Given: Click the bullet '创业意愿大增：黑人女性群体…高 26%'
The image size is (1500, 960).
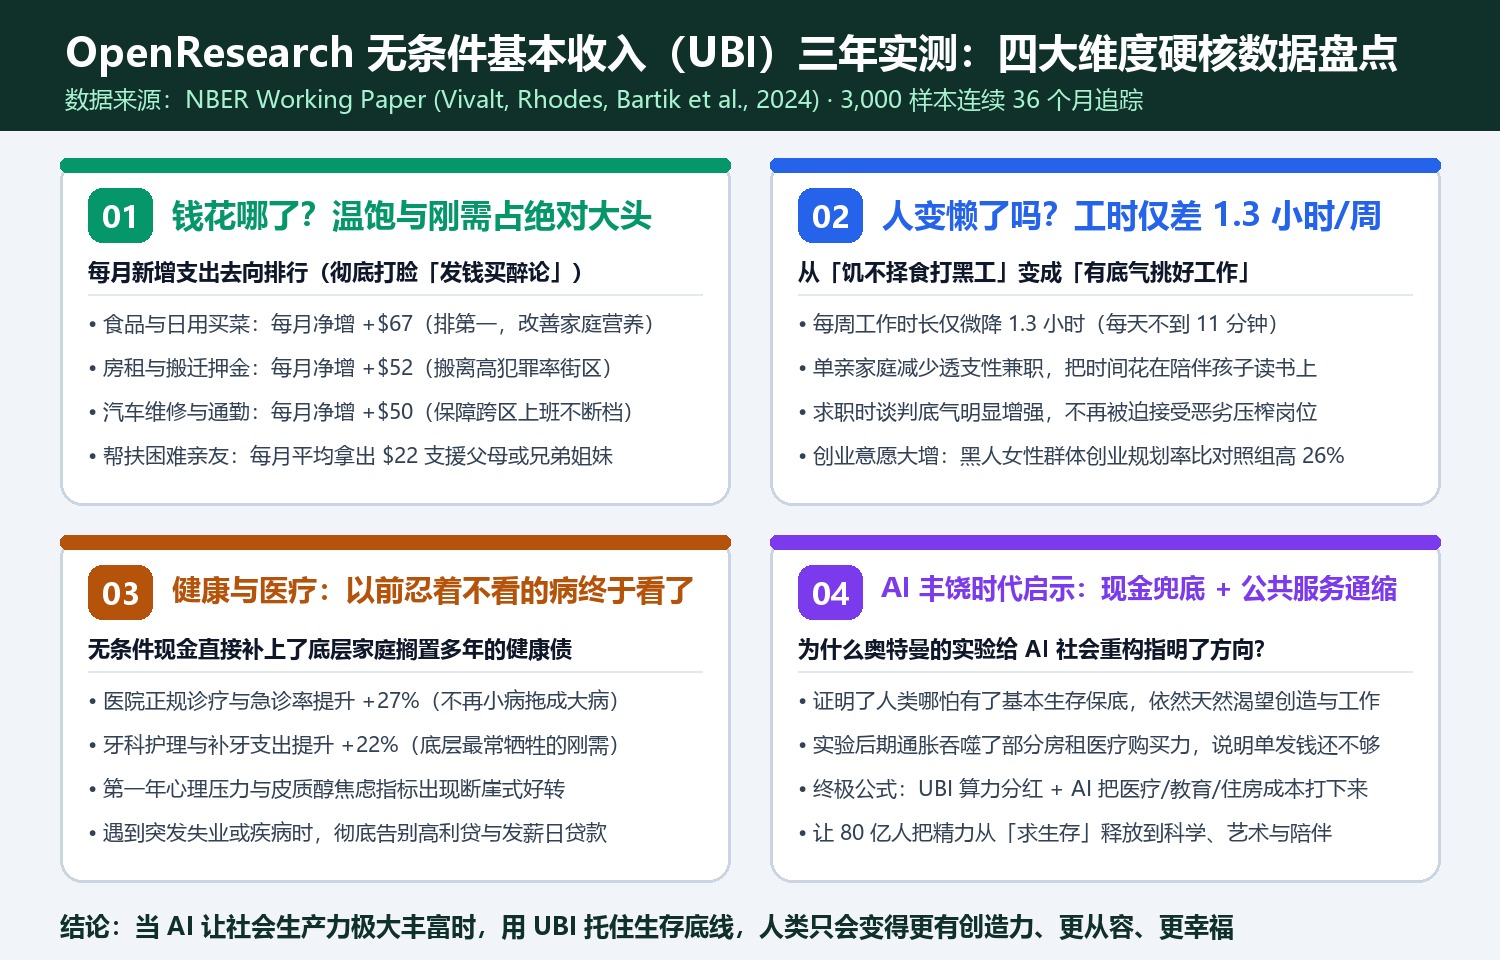Looking at the screenshot, I should coord(1071,456).
